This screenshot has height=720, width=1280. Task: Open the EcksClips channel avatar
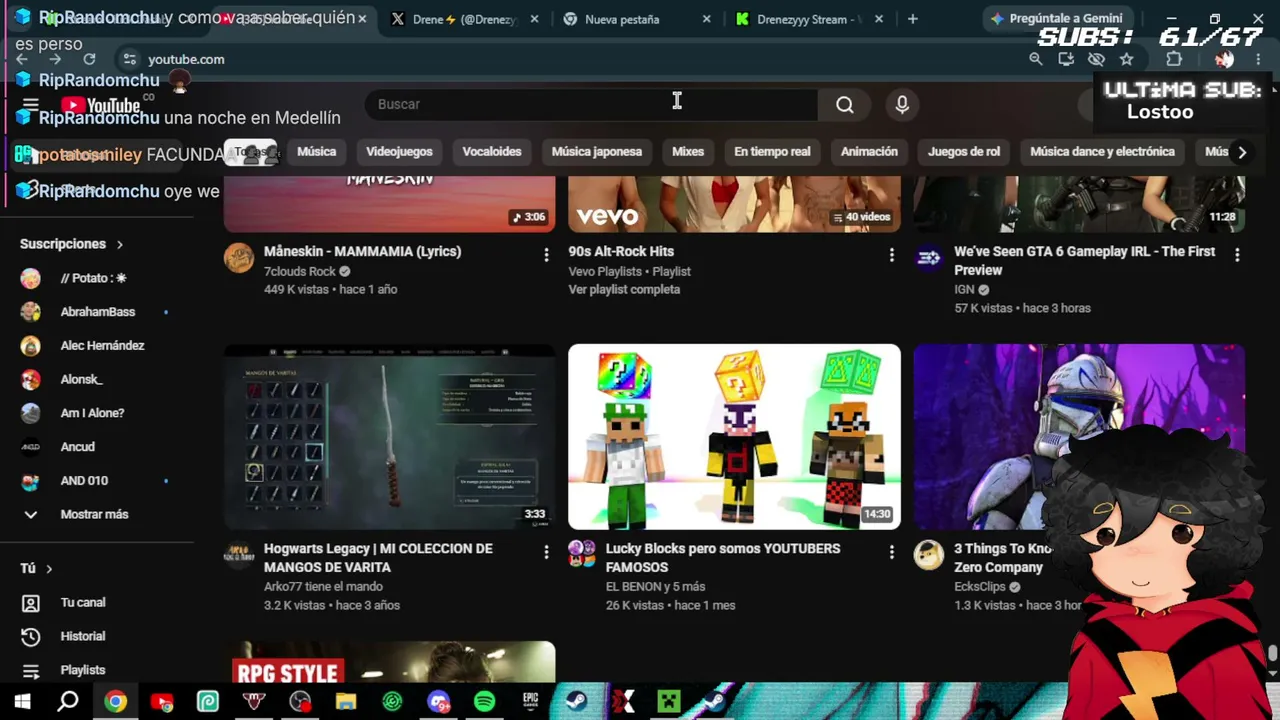click(929, 555)
